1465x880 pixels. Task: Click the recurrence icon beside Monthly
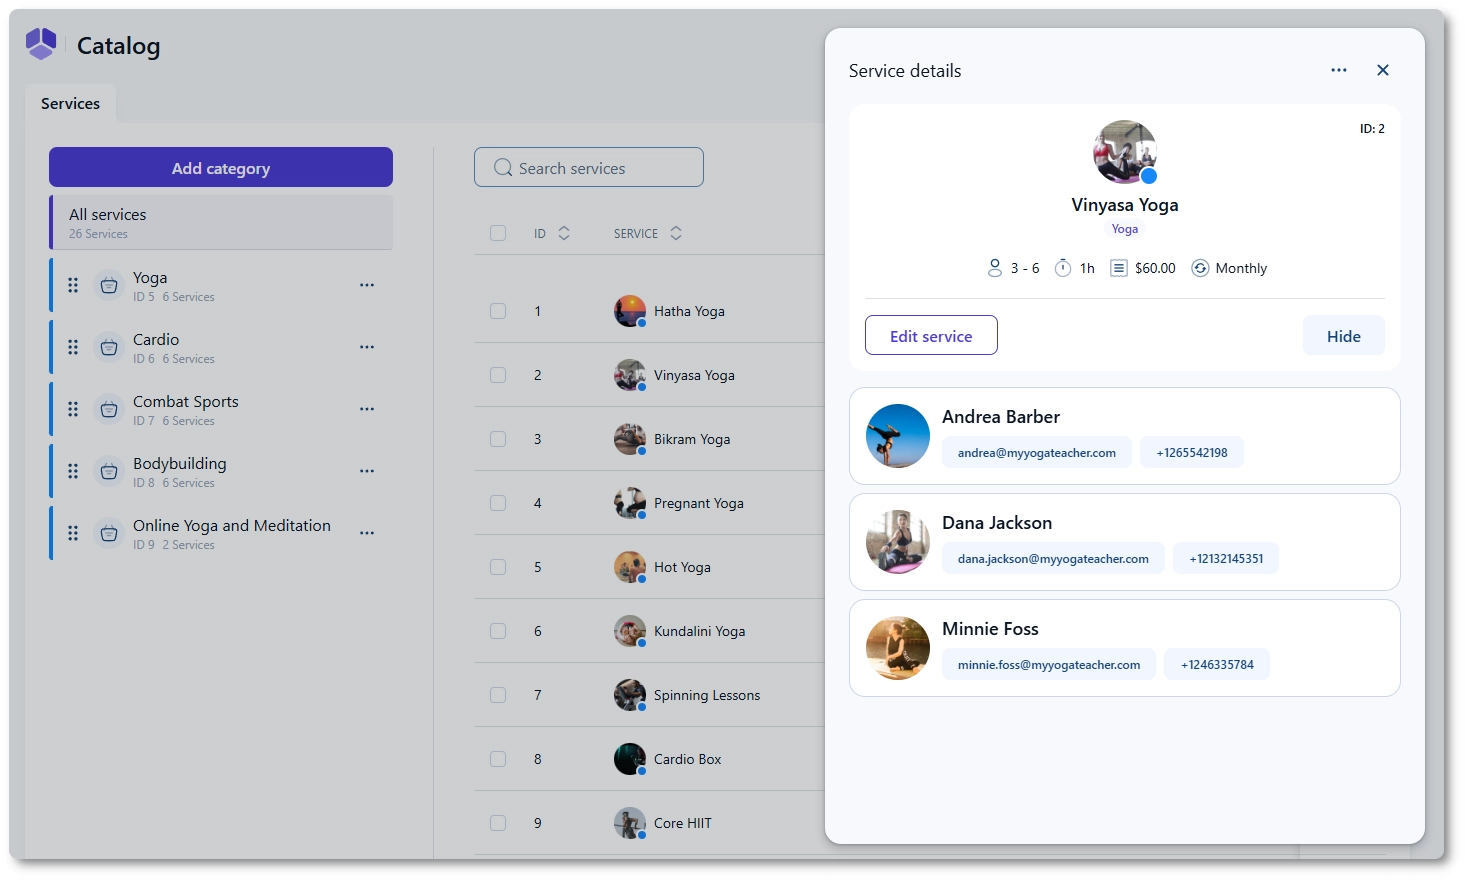pyautogui.click(x=1200, y=268)
